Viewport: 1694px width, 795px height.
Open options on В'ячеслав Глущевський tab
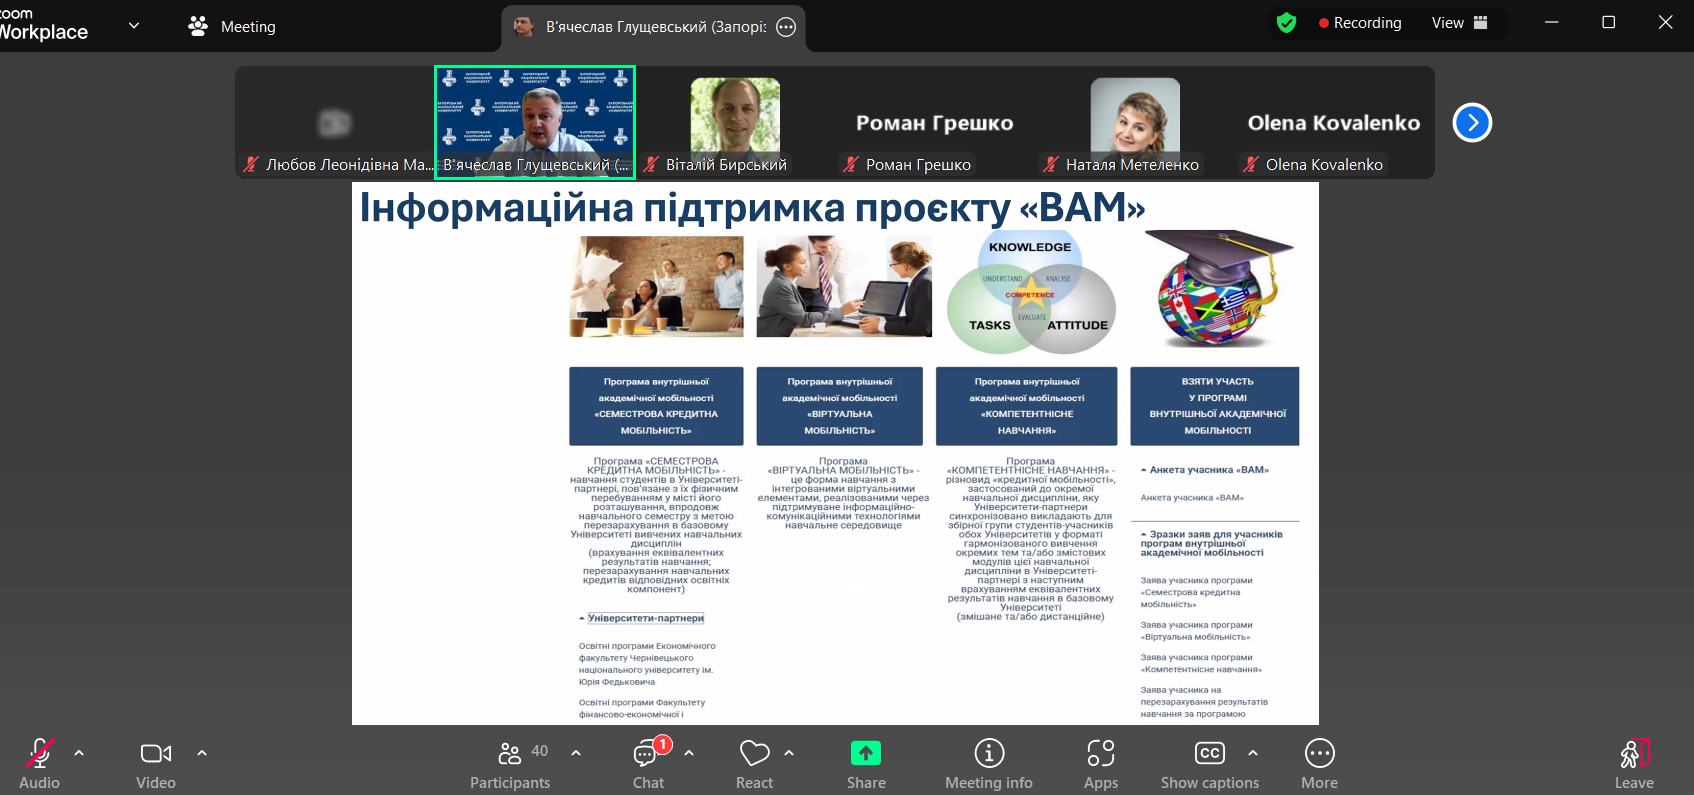(x=786, y=28)
